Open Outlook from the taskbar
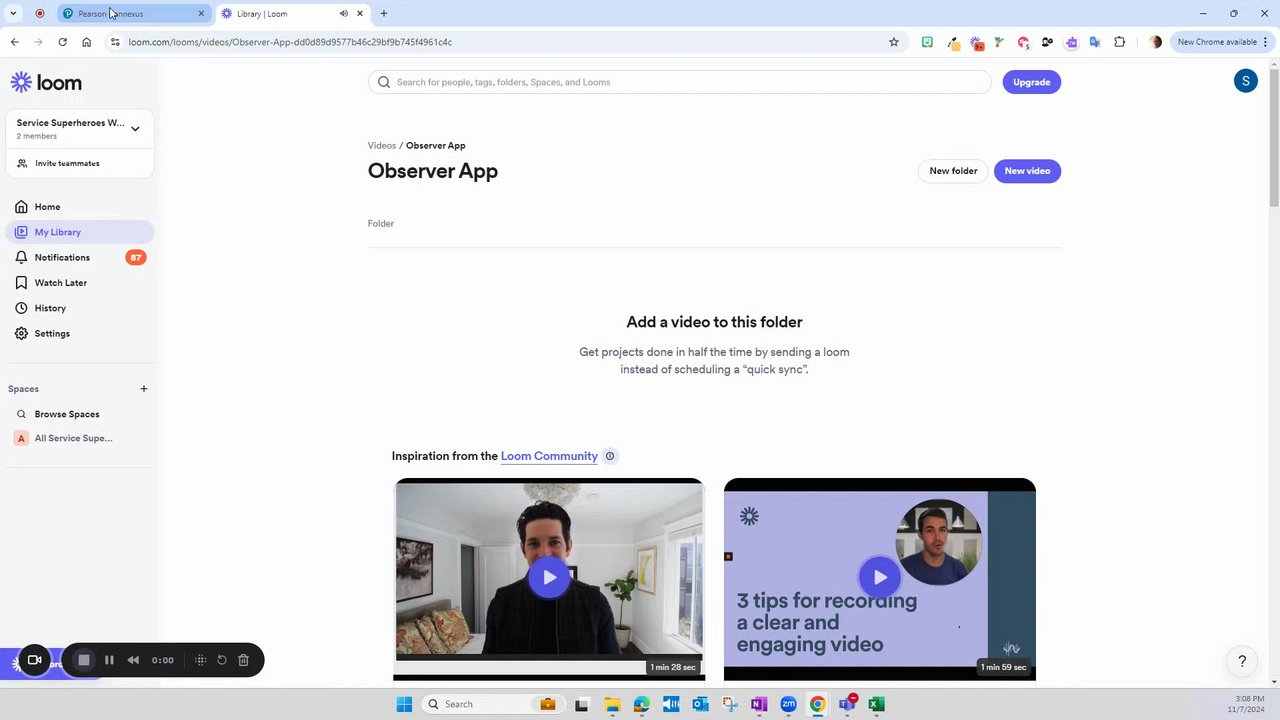1280x720 pixels. (x=700, y=704)
